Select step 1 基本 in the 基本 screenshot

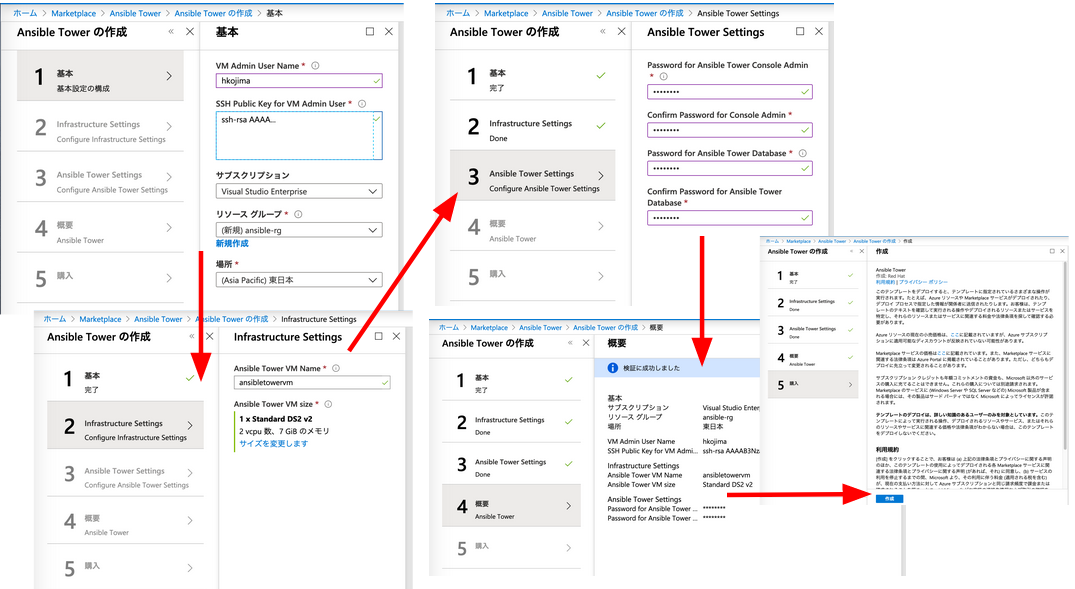[x=100, y=76]
